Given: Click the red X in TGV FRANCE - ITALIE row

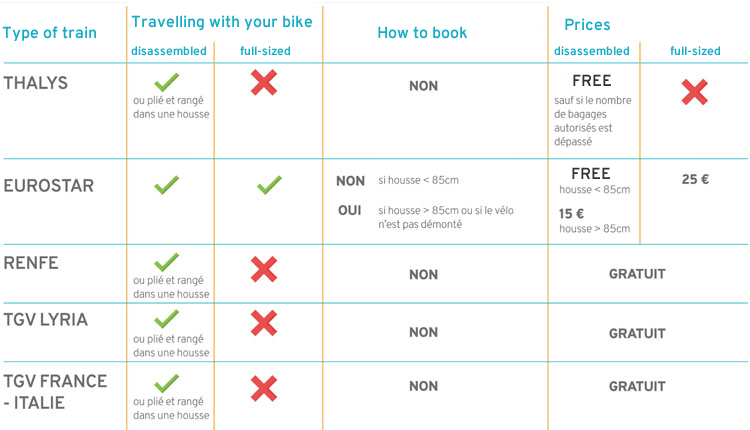Looking at the screenshot, I should pos(264,388).
